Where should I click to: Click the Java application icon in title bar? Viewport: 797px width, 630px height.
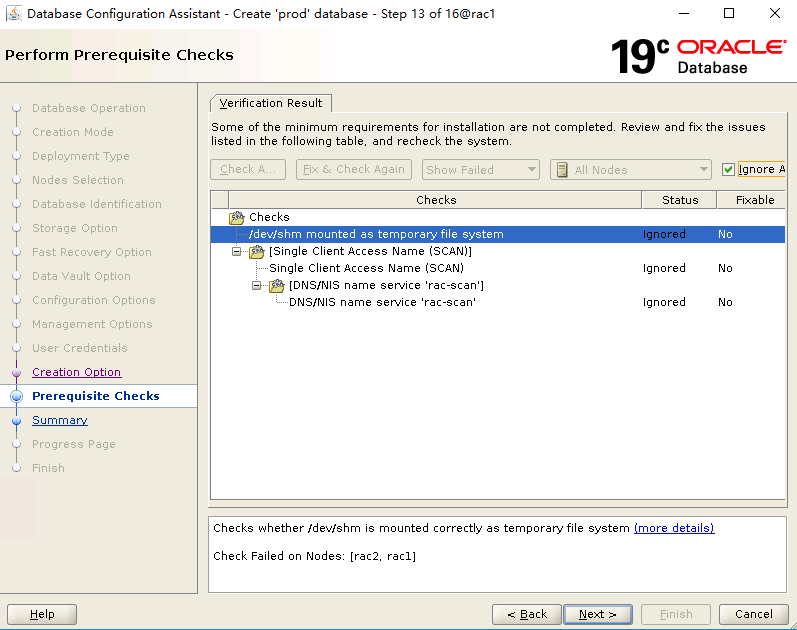[x=14, y=14]
